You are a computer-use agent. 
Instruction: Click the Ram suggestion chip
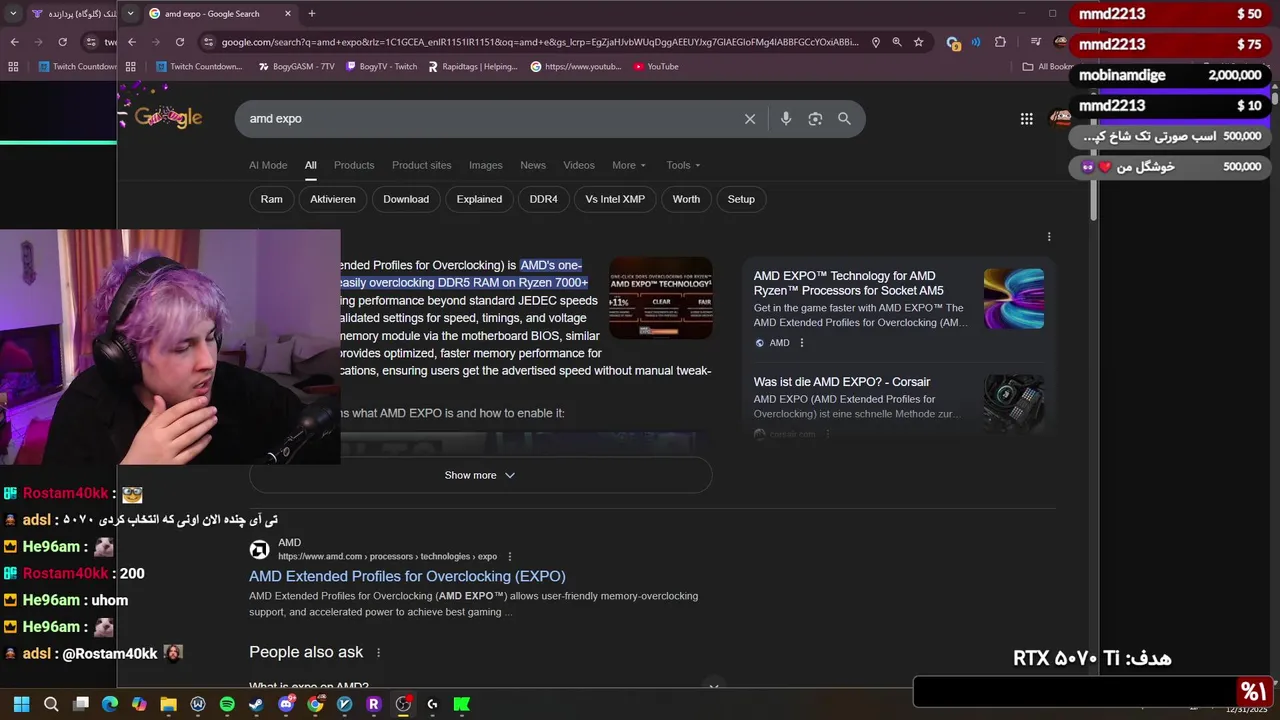[x=272, y=199]
